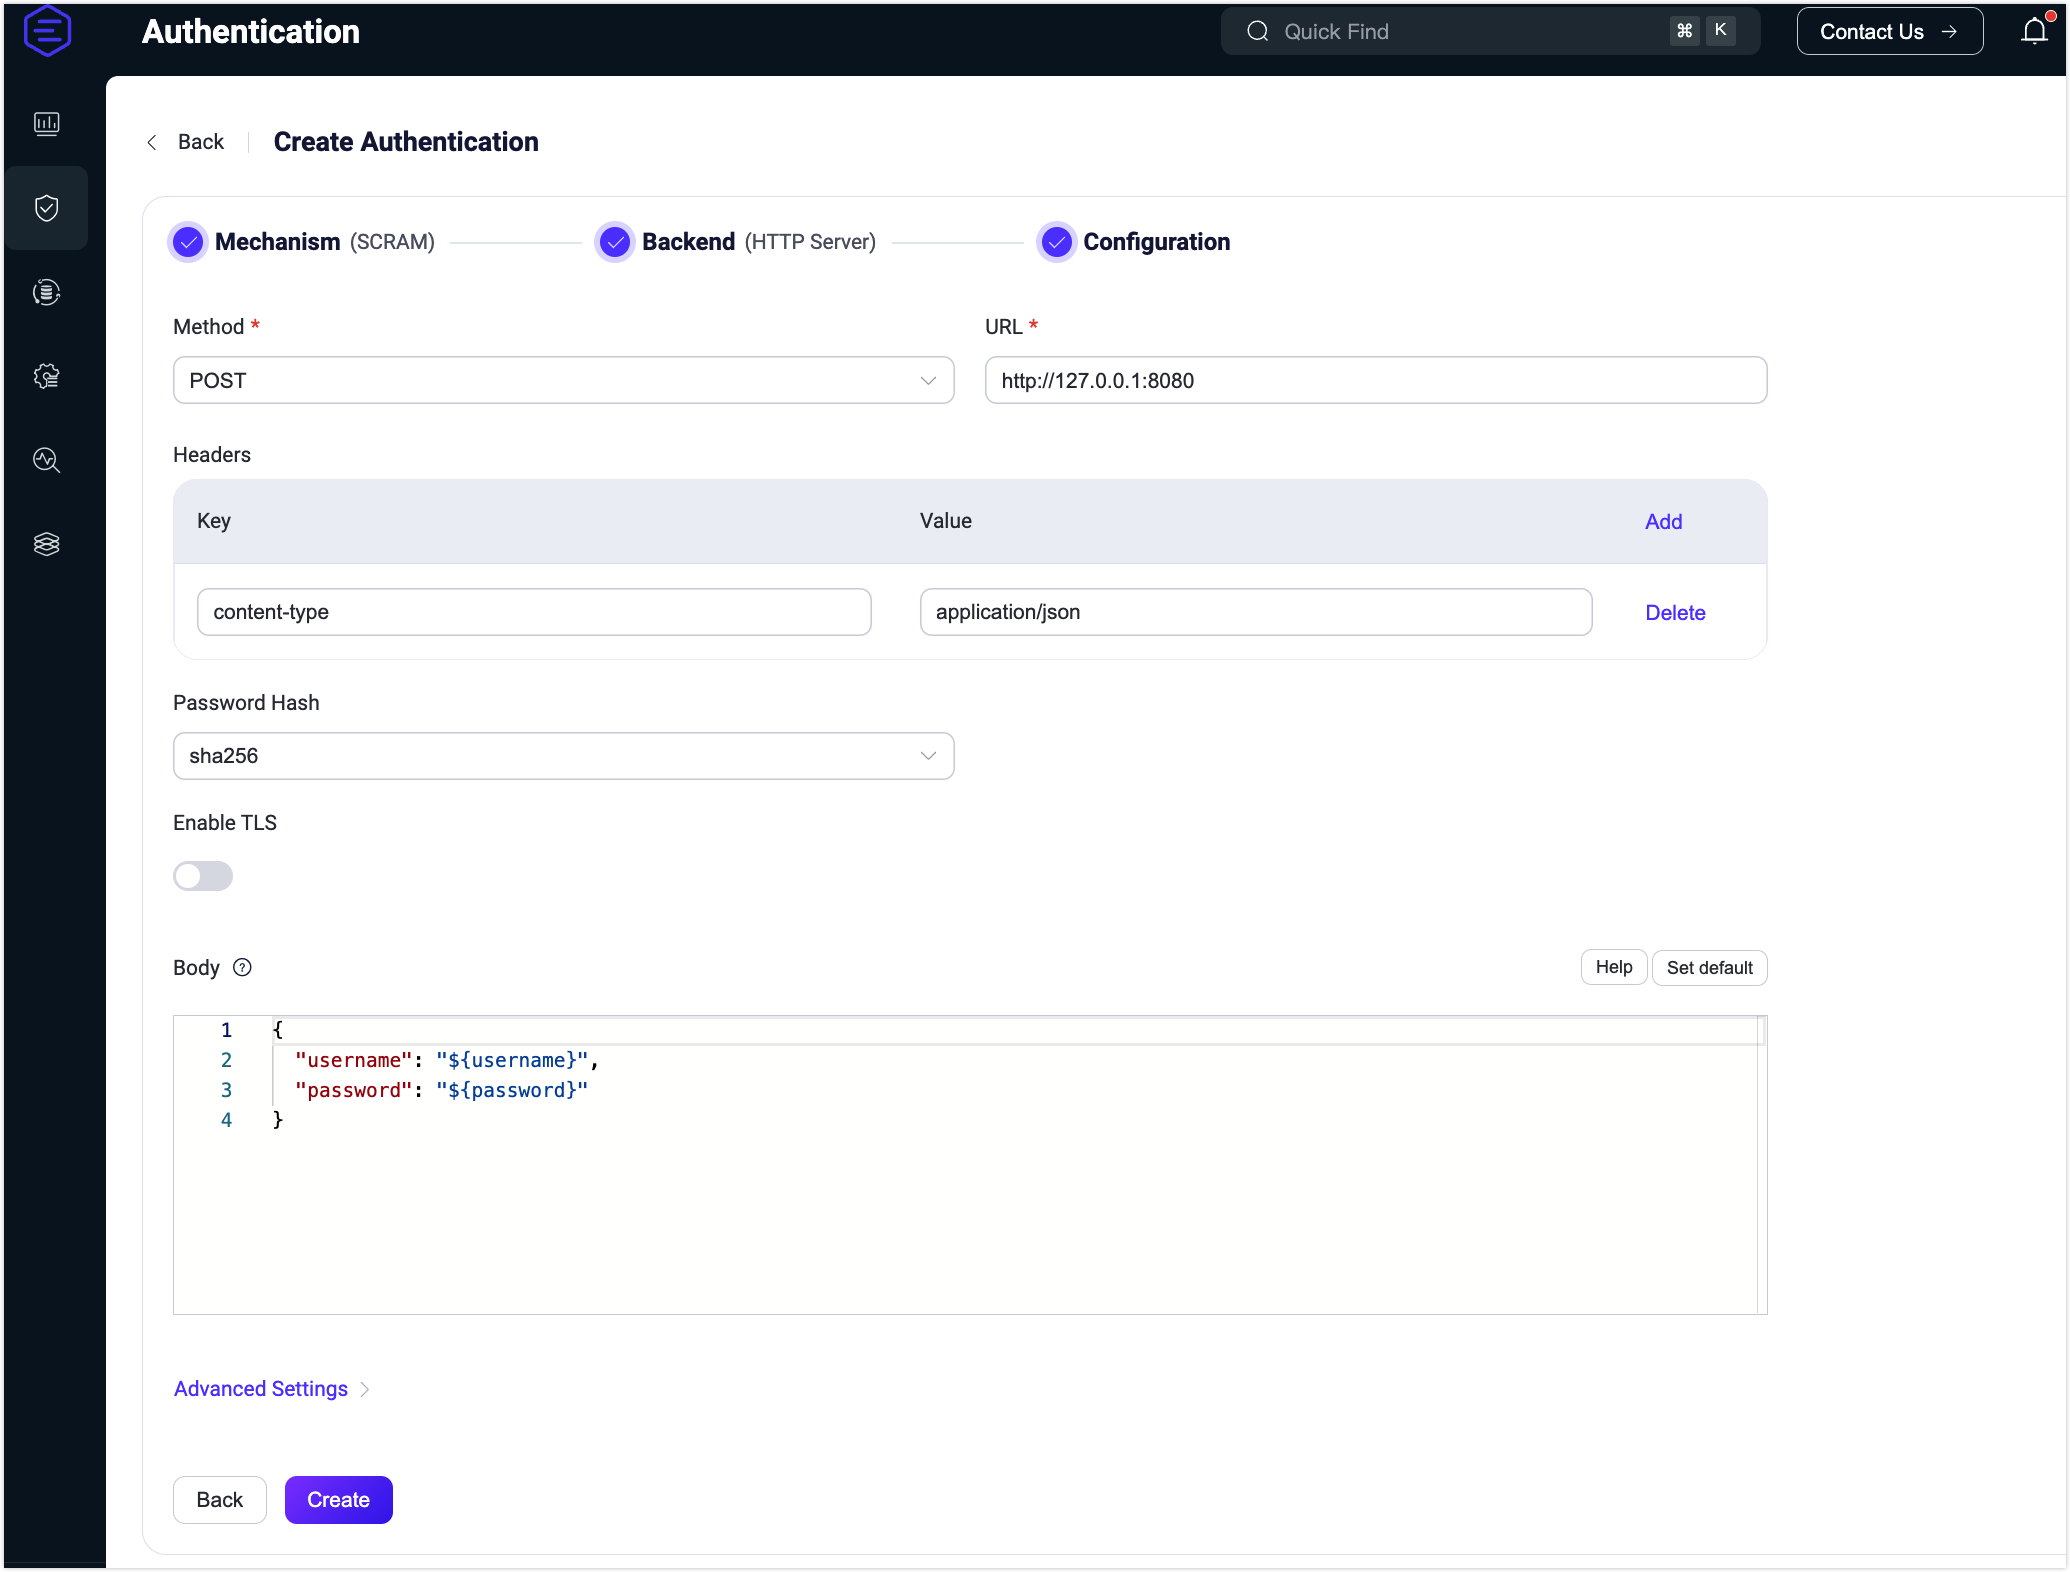Click the Add link in Headers table
Screen dimensions: 2070x1572
click(x=1662, y=522)
